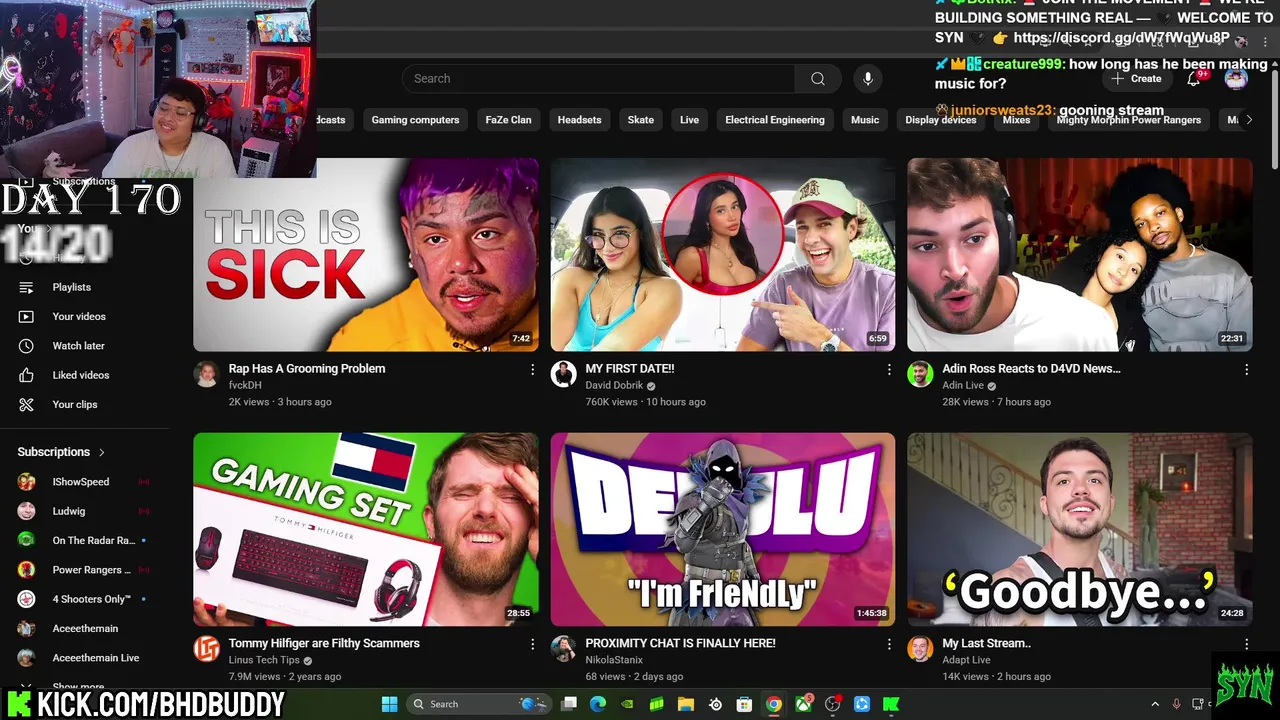Image resolution: width=1280 pixels, height=720 pixels.
Task: Expand the Subscriptions section chevron
Action: (102, 452)
